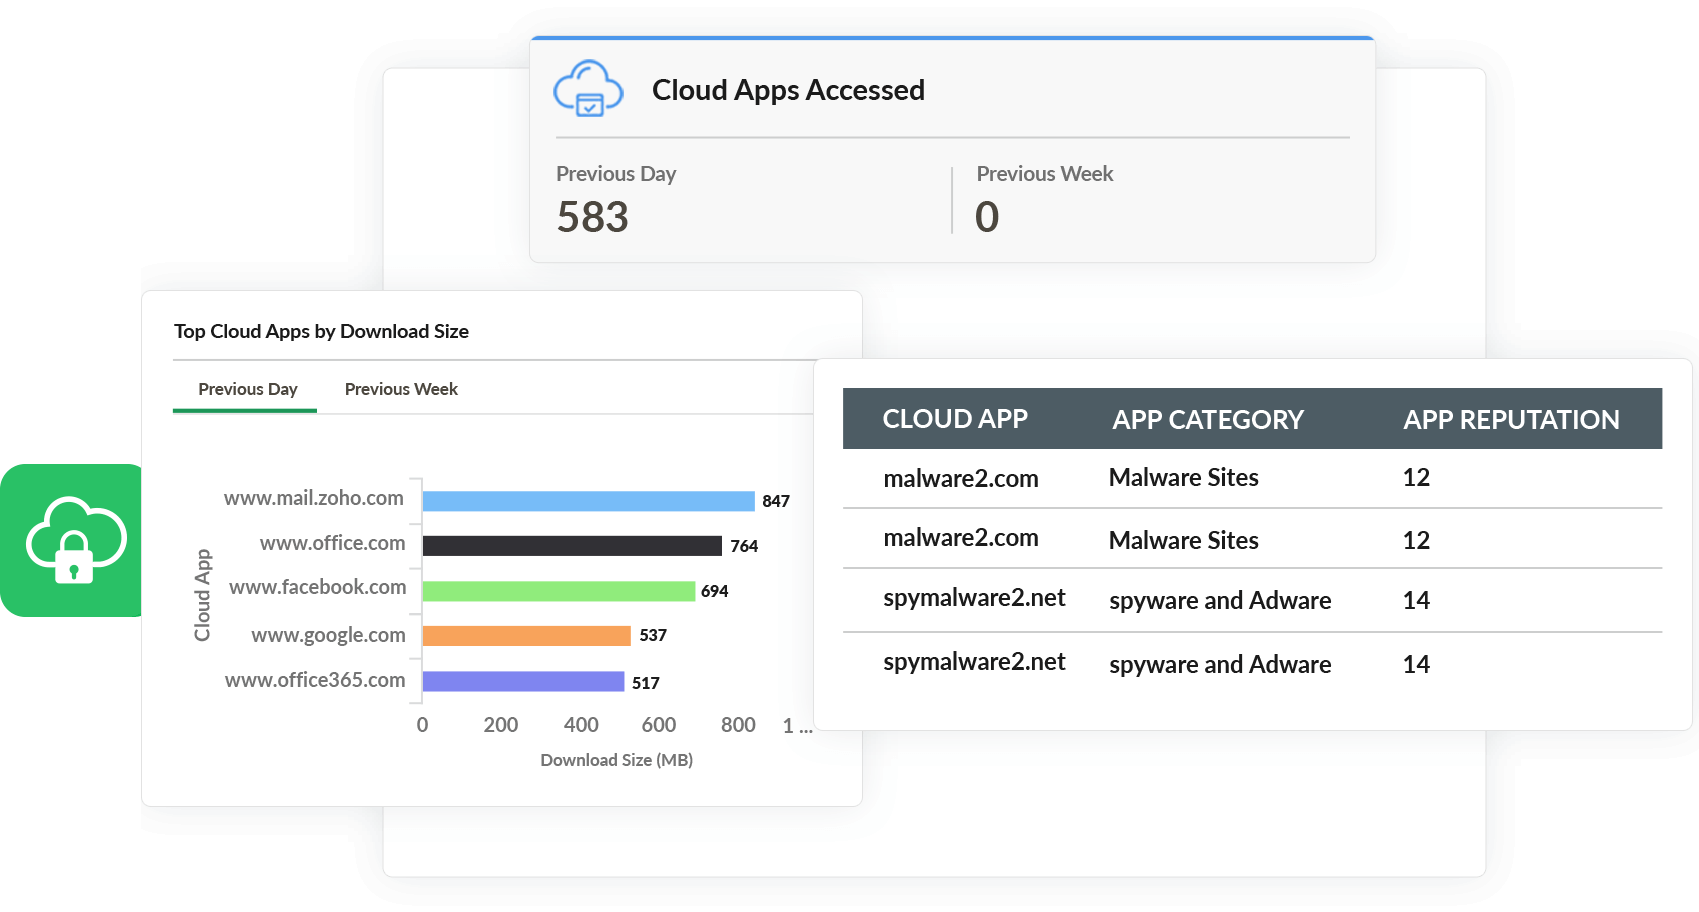Screen dimensions: 1699x912
Task: Click the Previous Day count 583
Action: click(x=592, y=216)
